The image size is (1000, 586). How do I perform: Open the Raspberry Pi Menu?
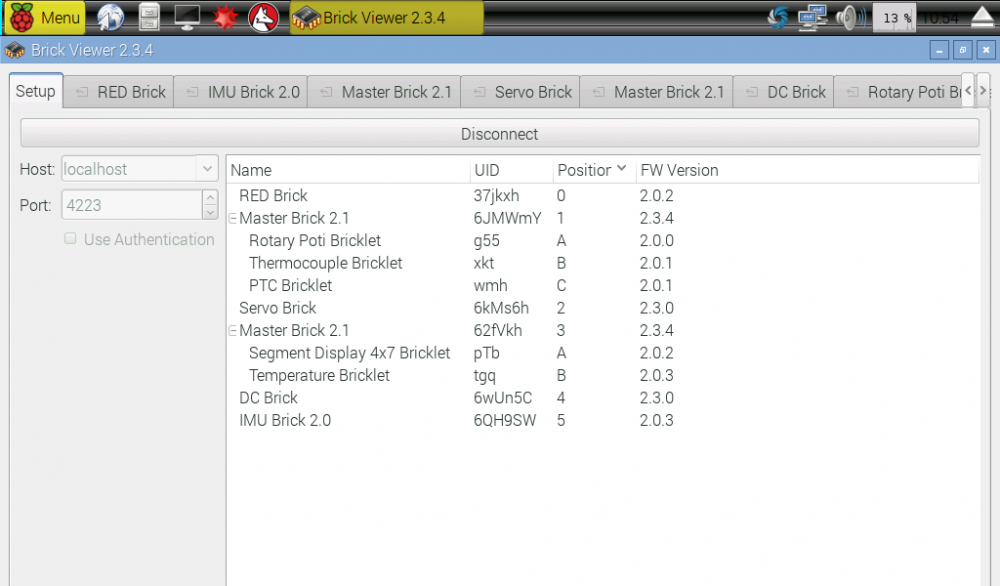[x=43, y=16]
